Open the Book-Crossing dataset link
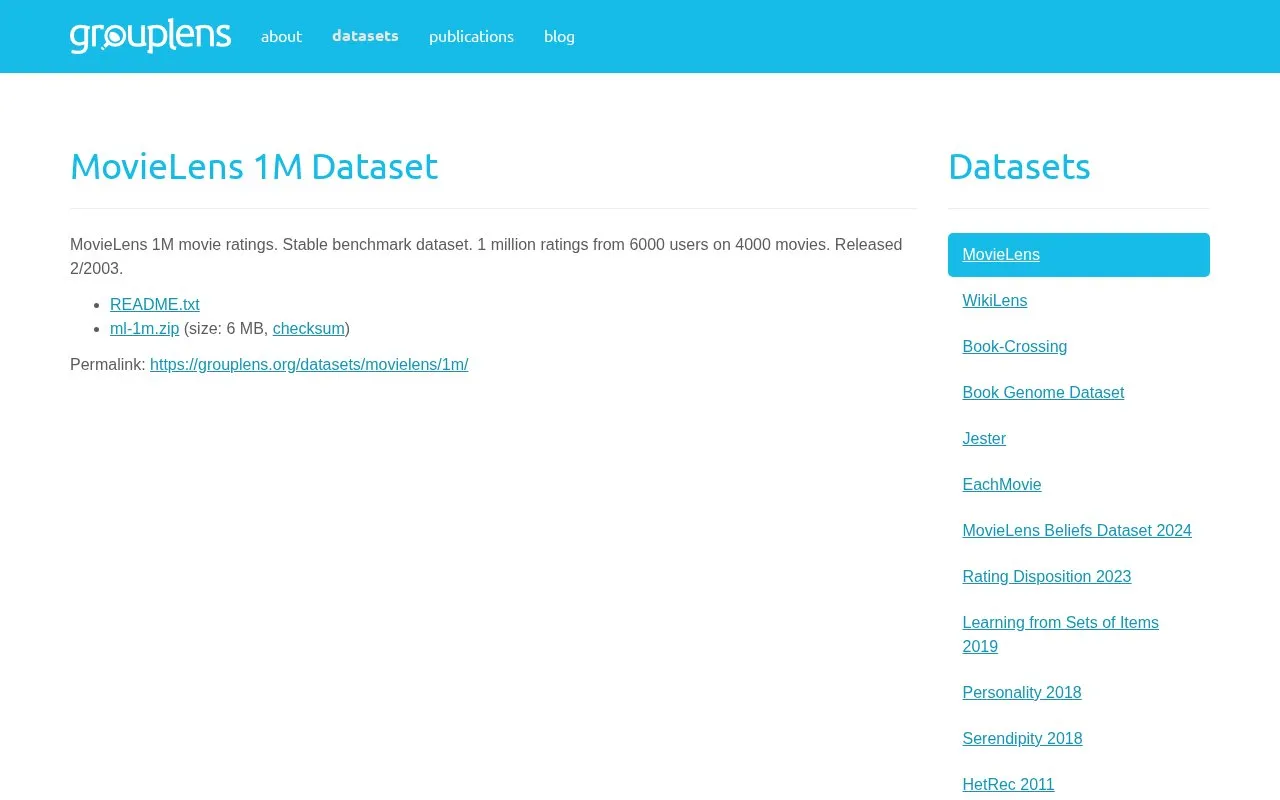Viewport: 1280px width, 800px height. tap(1015, 347)
